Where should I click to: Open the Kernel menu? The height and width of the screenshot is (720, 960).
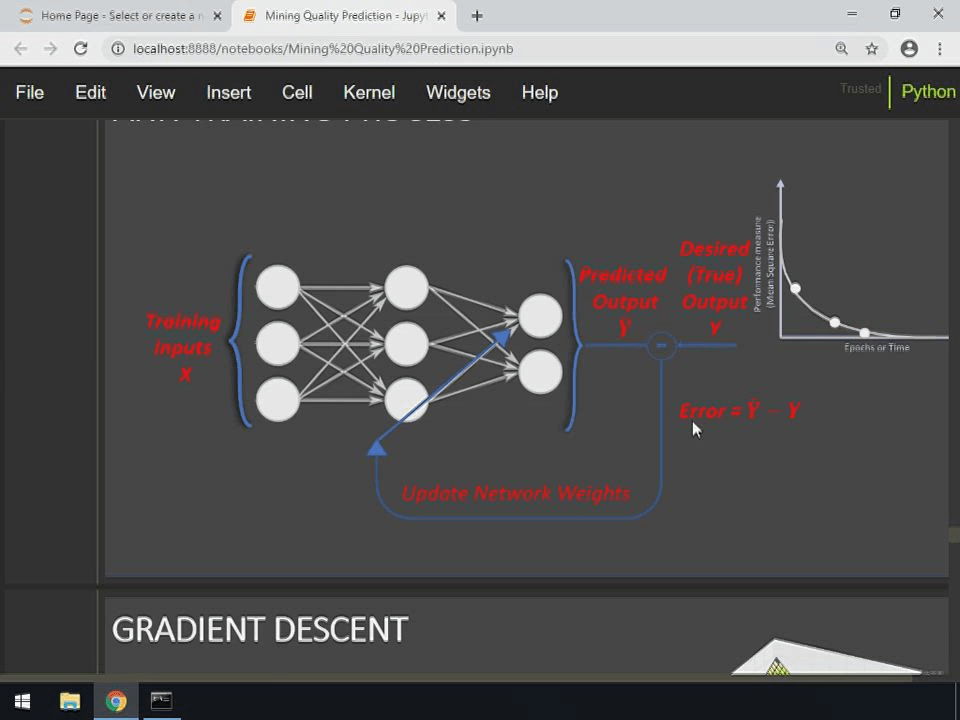pos(369,92)
